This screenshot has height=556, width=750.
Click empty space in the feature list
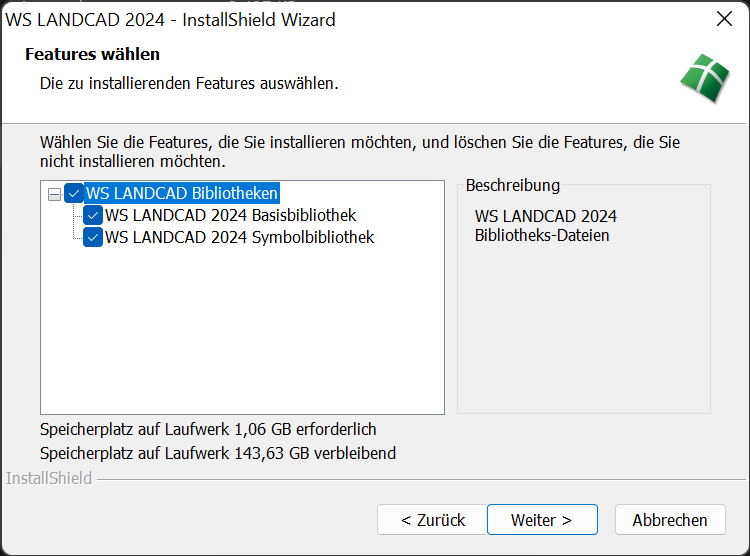[242, 330]
